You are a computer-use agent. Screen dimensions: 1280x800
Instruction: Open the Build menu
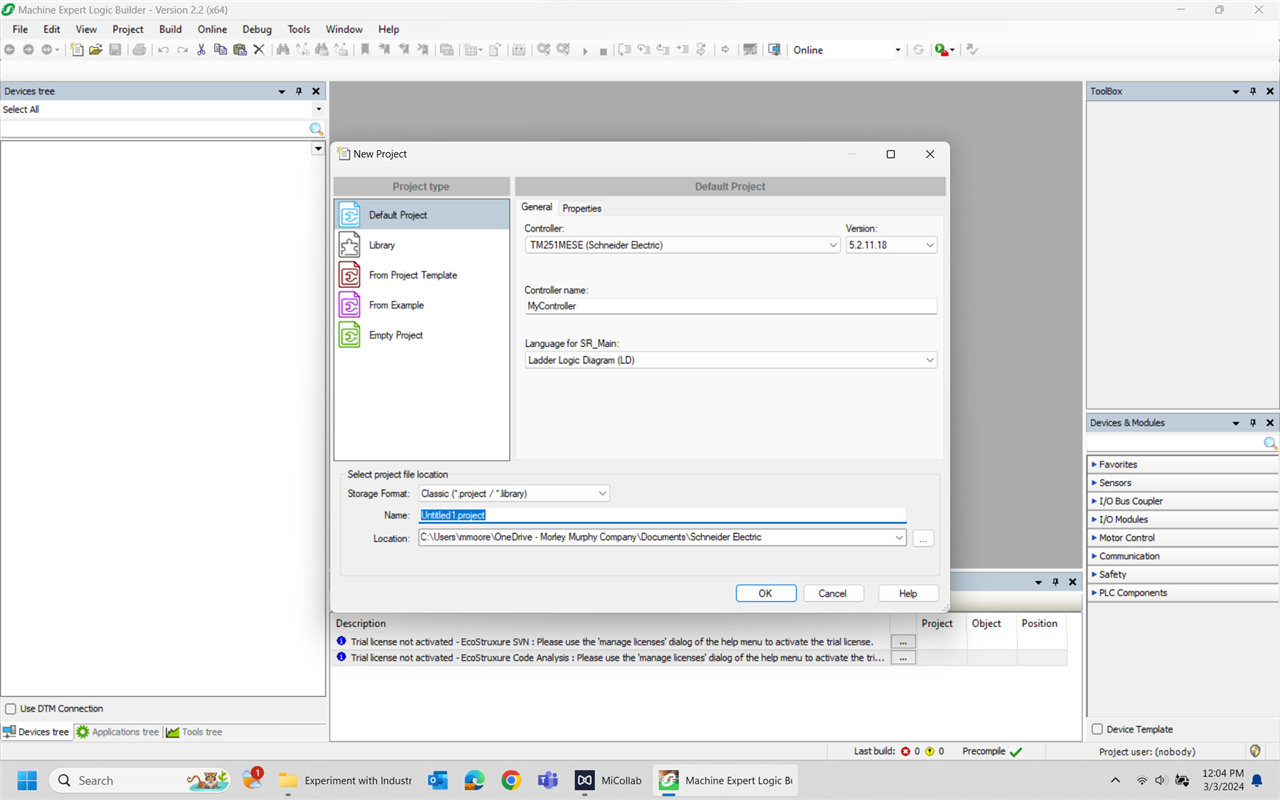170,29
